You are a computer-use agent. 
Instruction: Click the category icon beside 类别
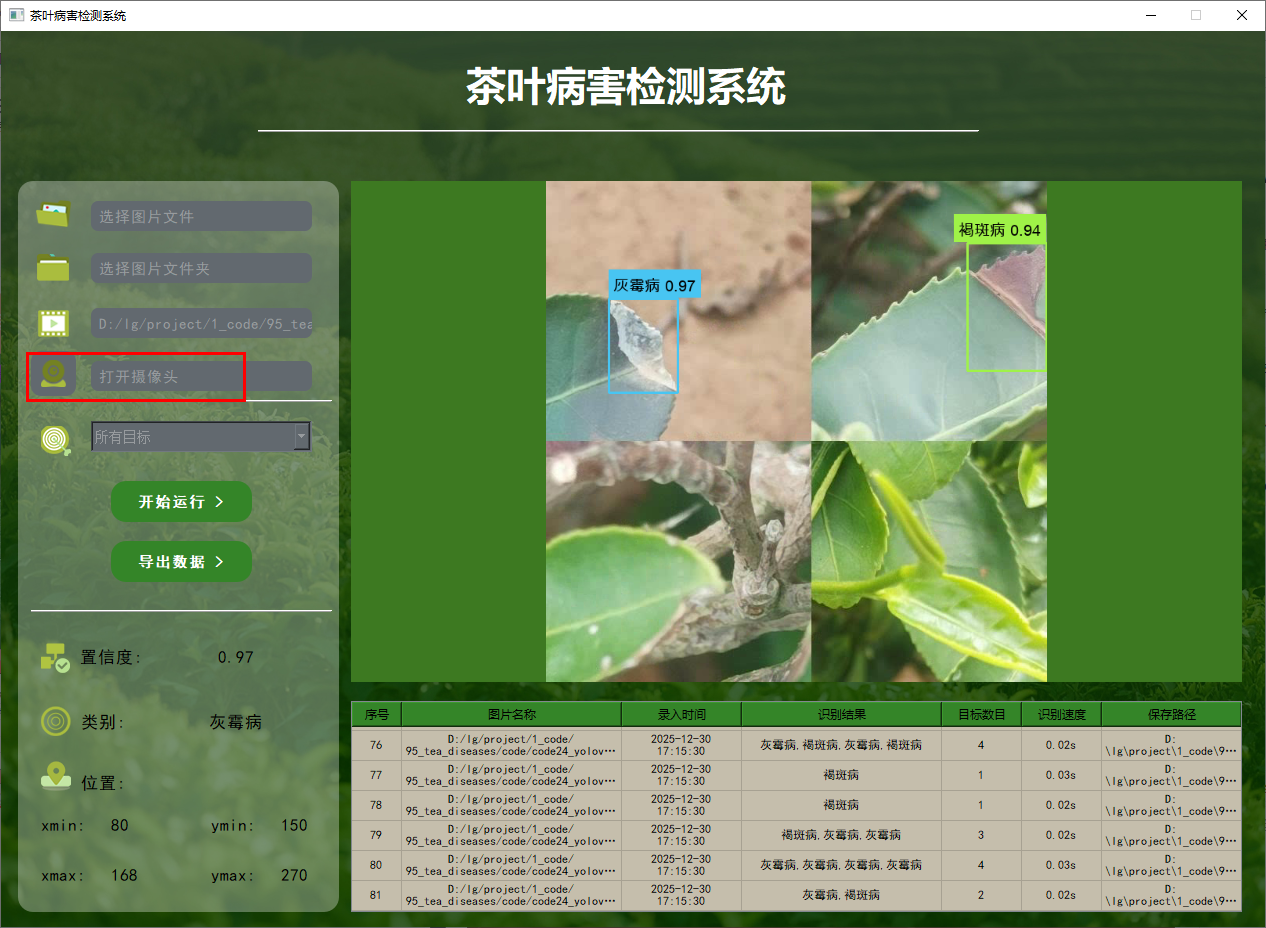click(x=55, y=721)
